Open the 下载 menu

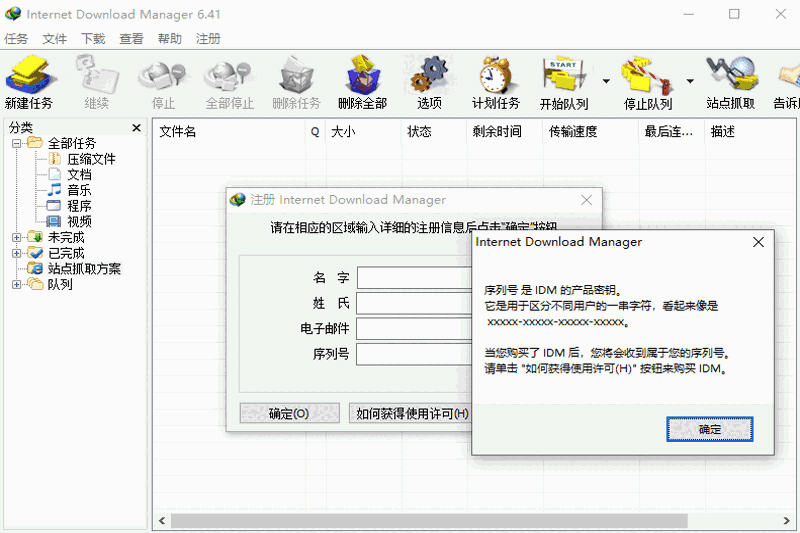pyautogui.click(x=93, y=39)
